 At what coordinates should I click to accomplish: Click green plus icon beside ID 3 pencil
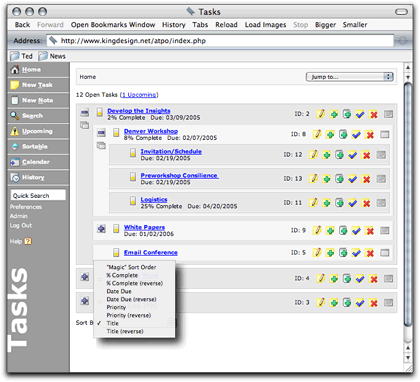click(334, 303)
